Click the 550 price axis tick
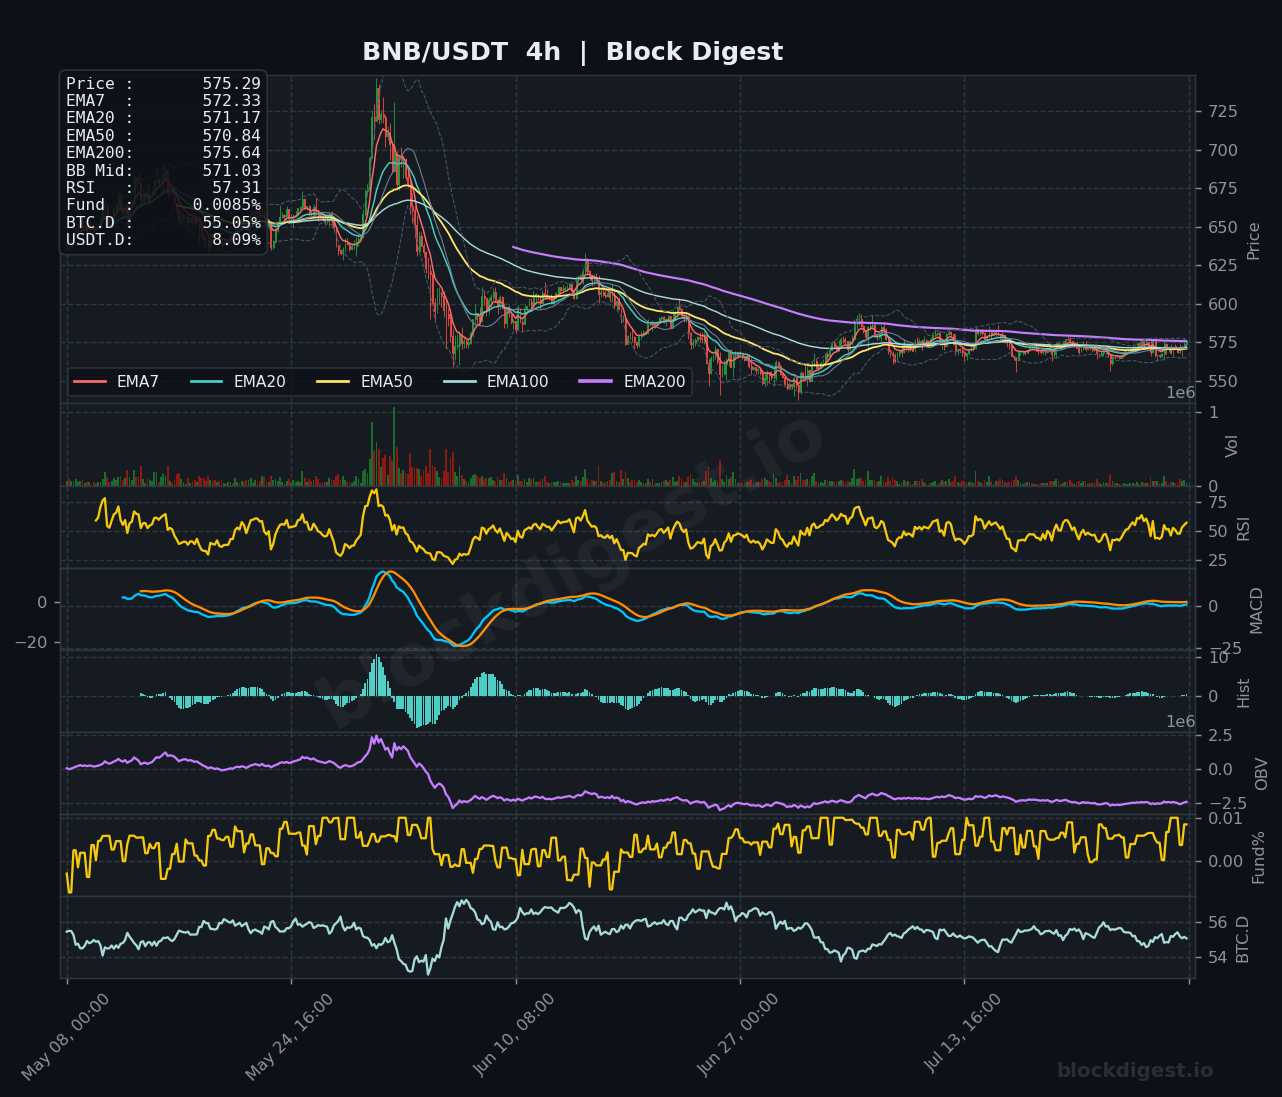The image size is (1282, 1097). click(x=1223, y=382)
